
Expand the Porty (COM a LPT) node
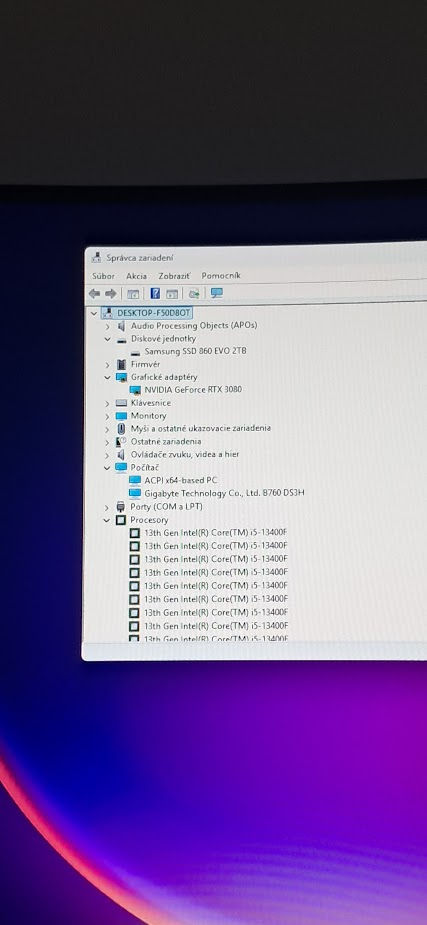[x=106, y=507]
